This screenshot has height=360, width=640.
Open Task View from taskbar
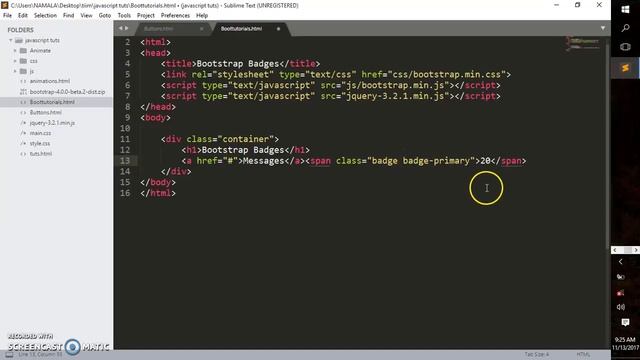coord(625,47)
